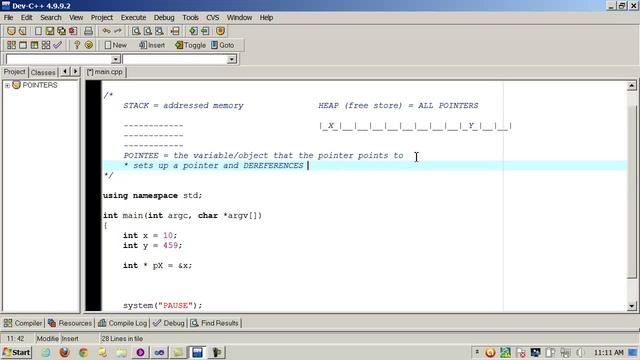The height and width of the screenshot is (360, 640).
Task: Click the editor scrollbar up arrow
Action: pyautogui.click(x=631, y=86)
